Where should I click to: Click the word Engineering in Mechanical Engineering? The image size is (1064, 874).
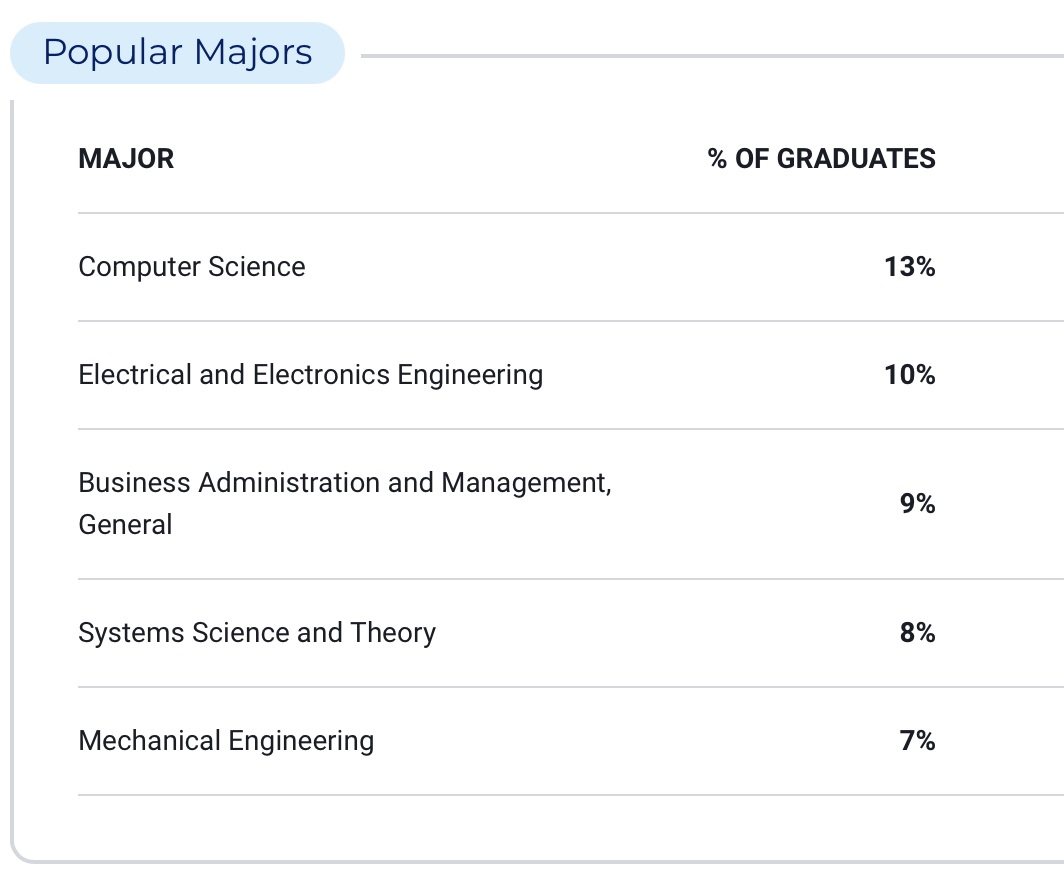(301, 741)
